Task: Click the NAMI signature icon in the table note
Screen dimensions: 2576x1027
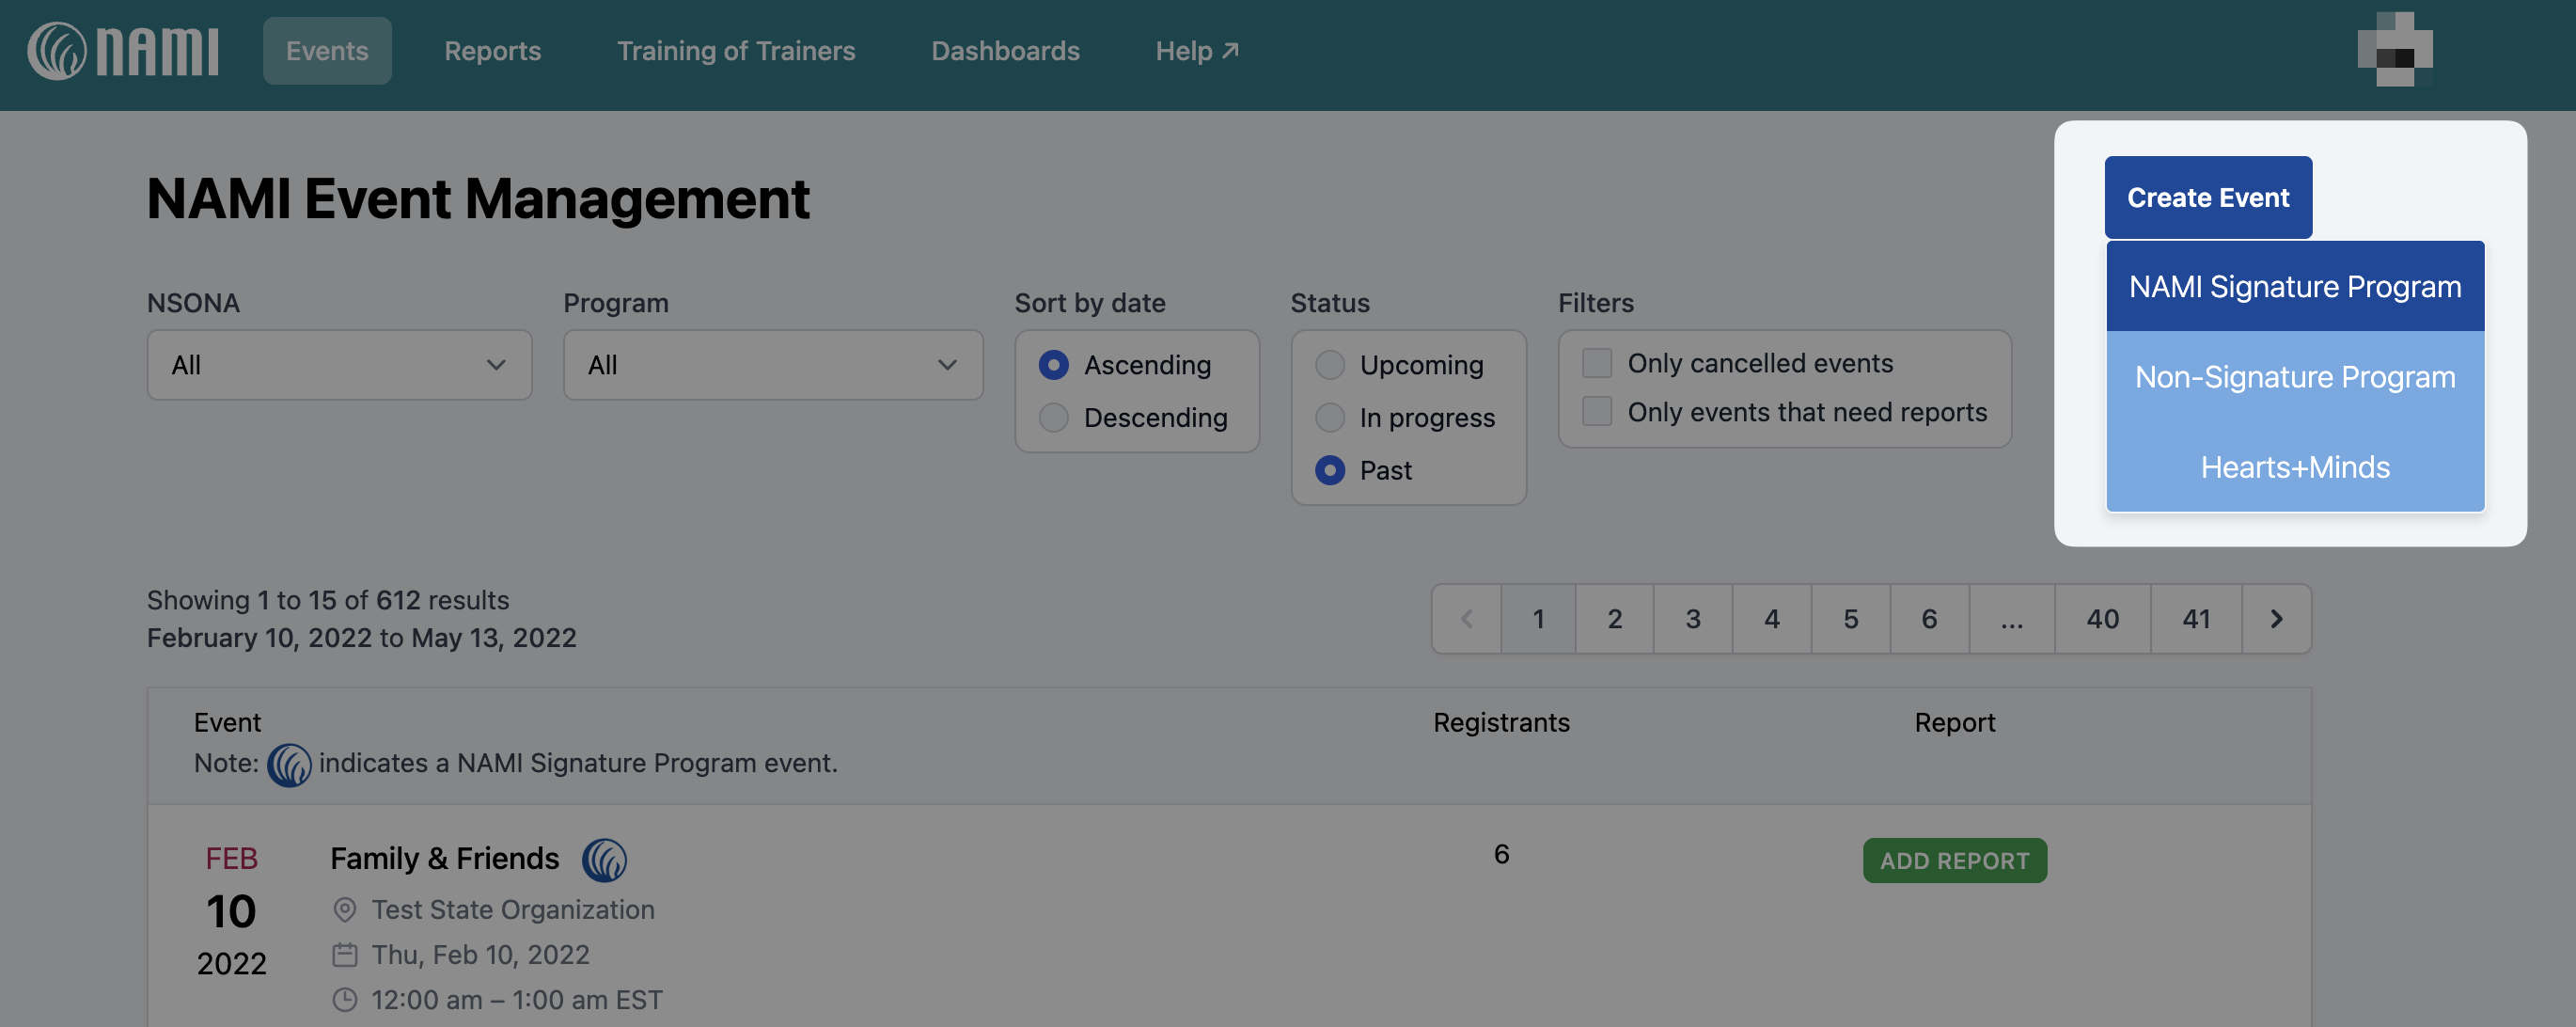Action: 289,764
